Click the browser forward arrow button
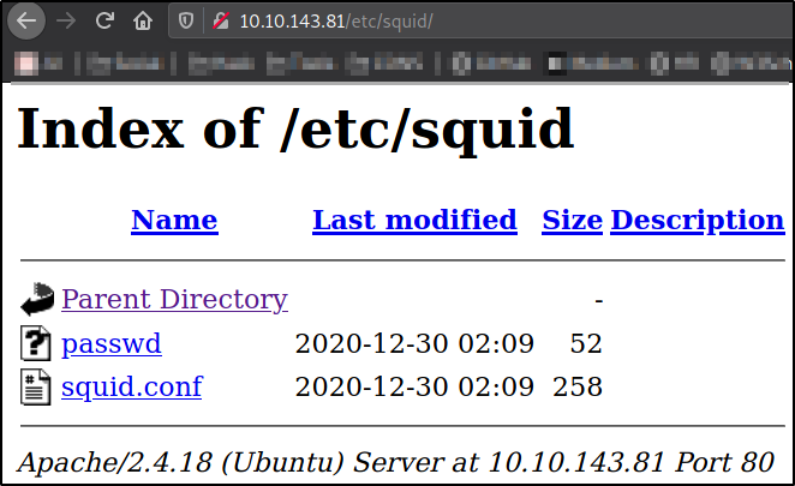 pyautogui.click(x=66, y=21)
